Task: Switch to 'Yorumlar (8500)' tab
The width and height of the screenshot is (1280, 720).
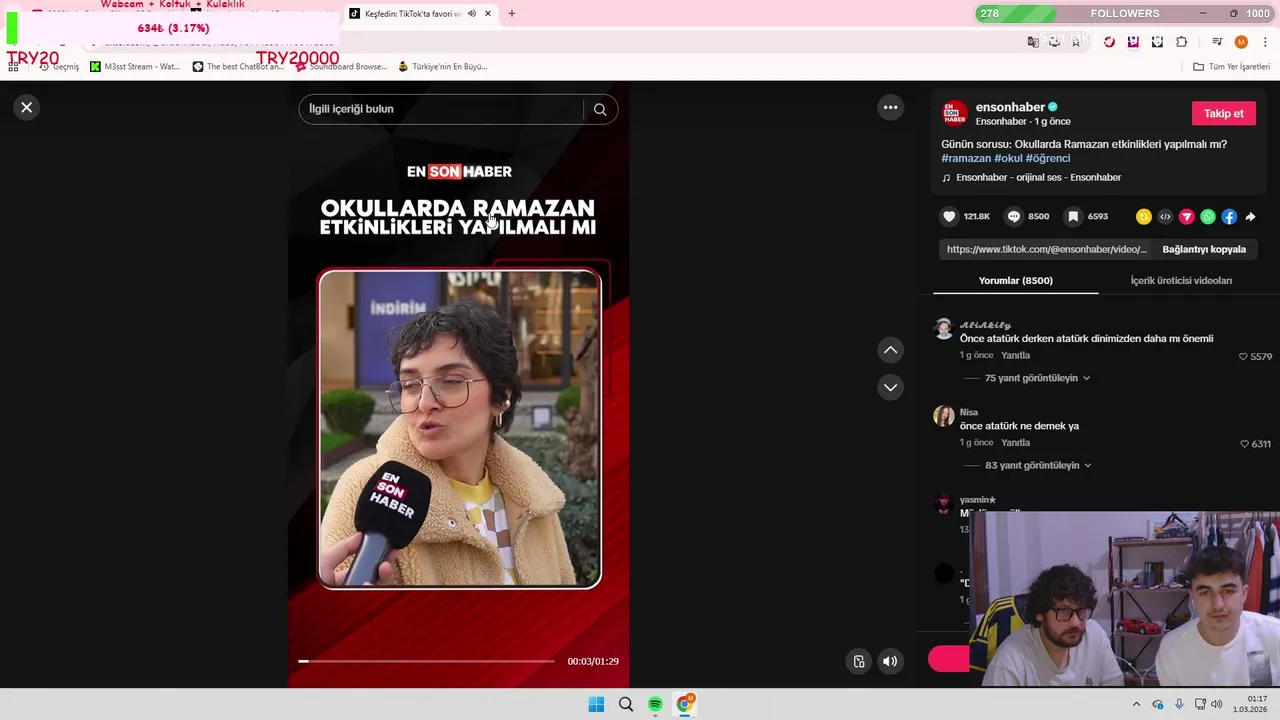Action: click(1015, 280)
